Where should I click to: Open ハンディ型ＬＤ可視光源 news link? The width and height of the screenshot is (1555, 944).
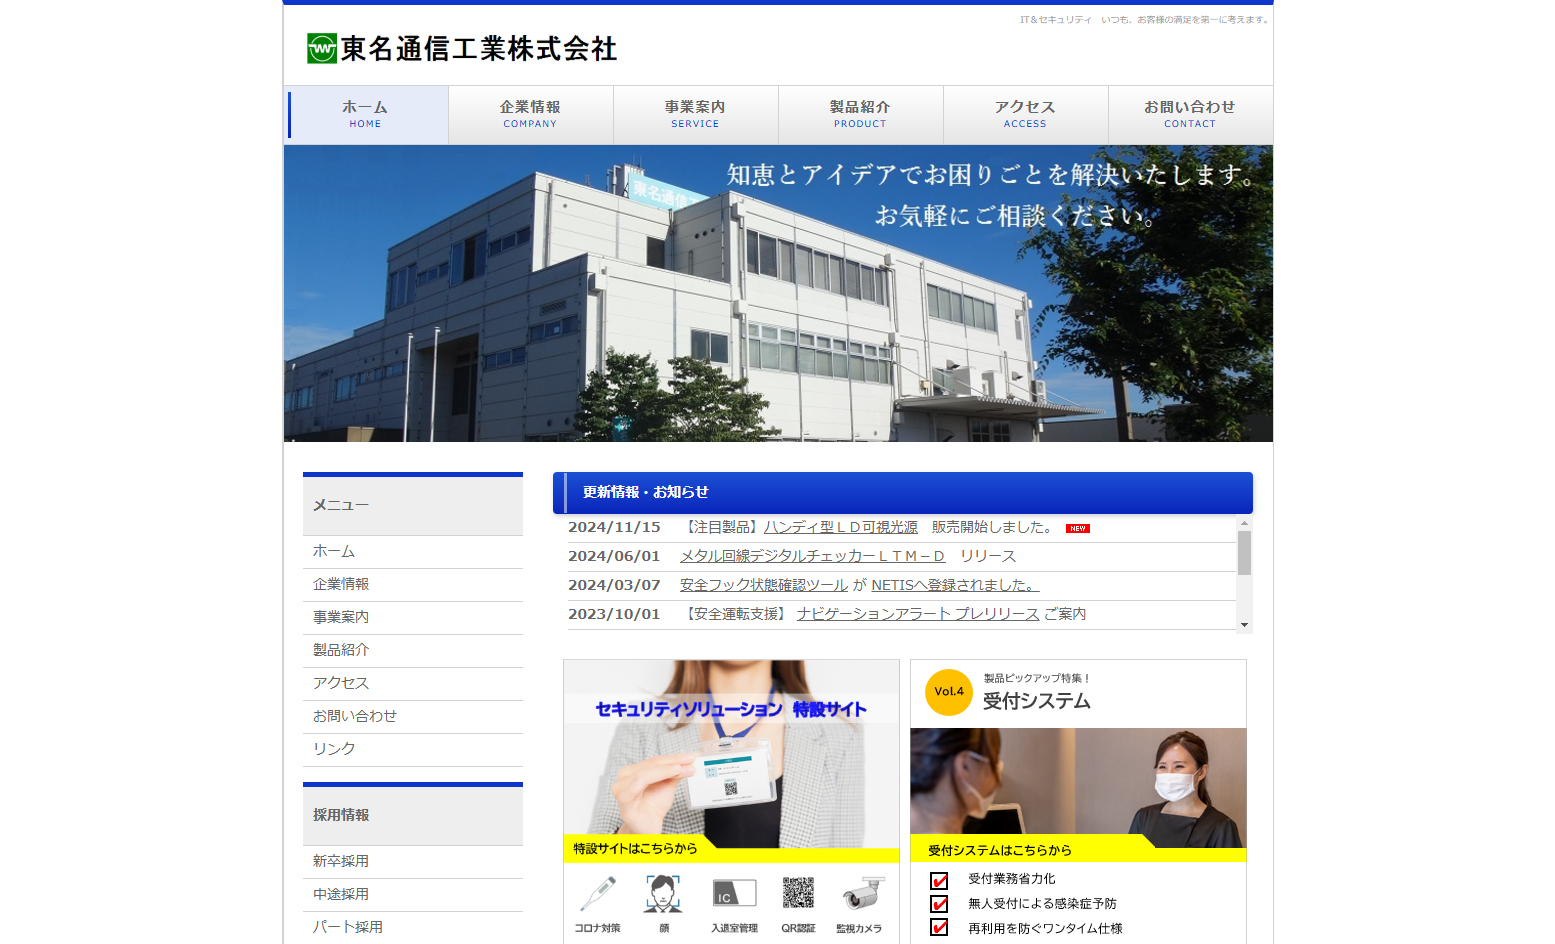pos(841,527)
